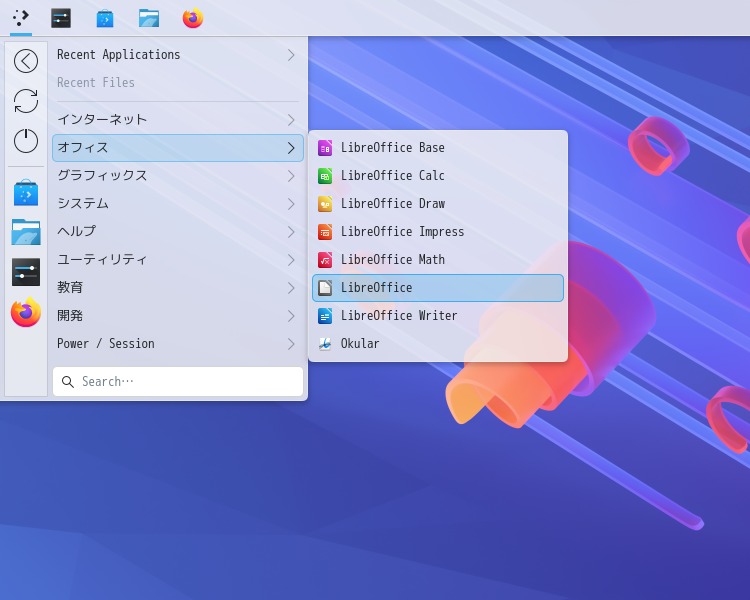Image resolution: width=750 pixels, height=600 pixels.
Task: Open Firefox from the top panel
Action: [193, 18]
